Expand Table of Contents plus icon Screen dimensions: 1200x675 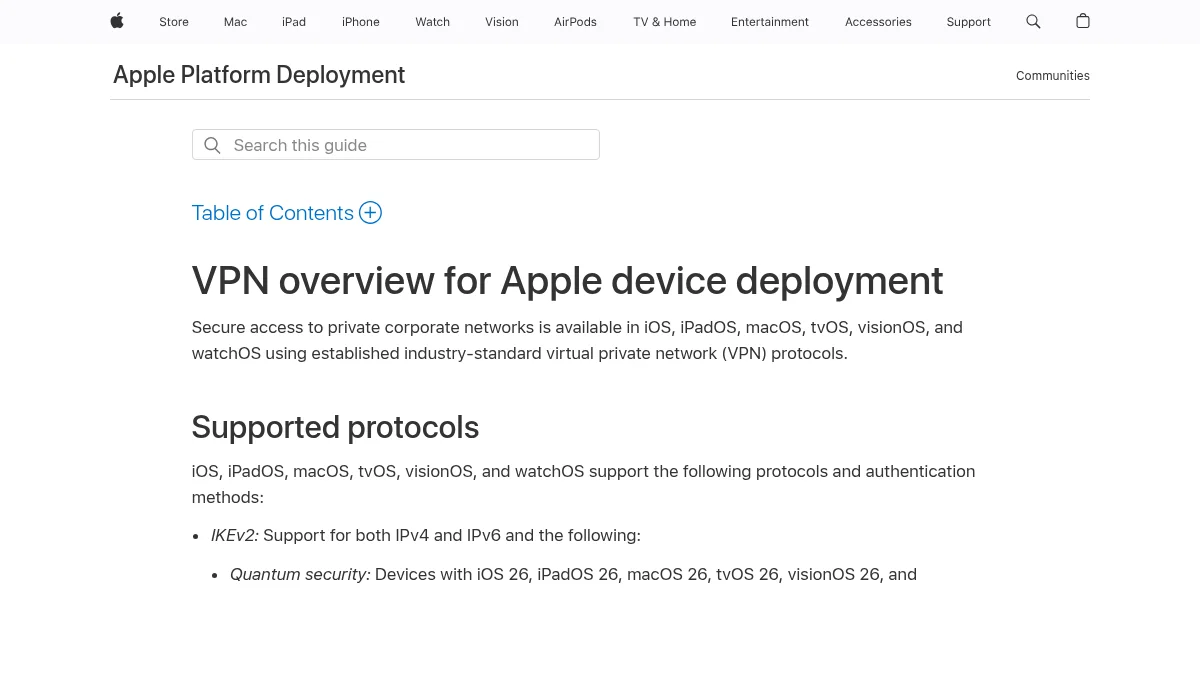pyautogui.click(x=370, y=212)
